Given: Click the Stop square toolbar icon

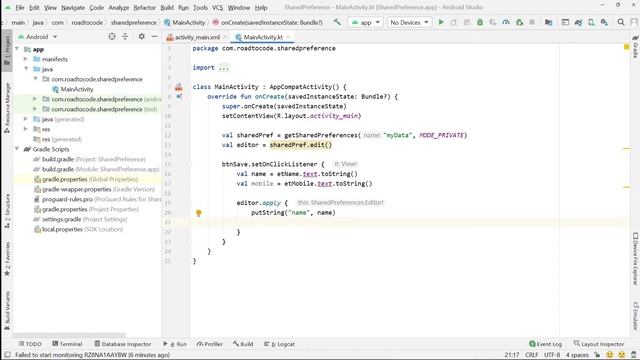Looking at the screenshot, I should [x=532, y=22].
